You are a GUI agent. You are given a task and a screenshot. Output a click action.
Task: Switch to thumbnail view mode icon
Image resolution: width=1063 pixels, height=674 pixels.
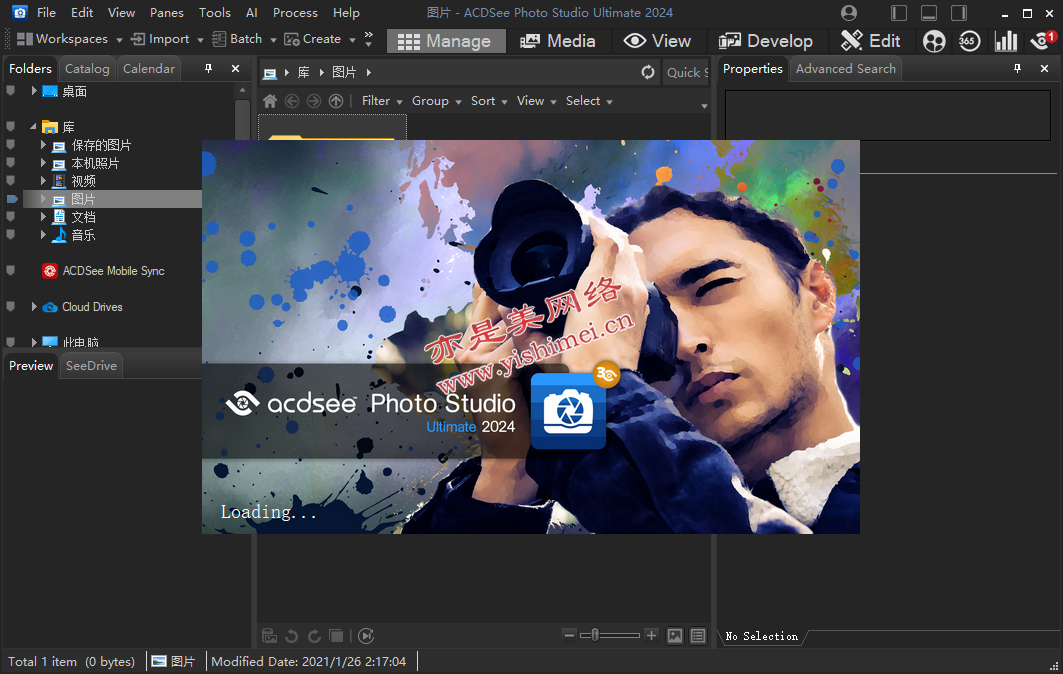(675, 636)
